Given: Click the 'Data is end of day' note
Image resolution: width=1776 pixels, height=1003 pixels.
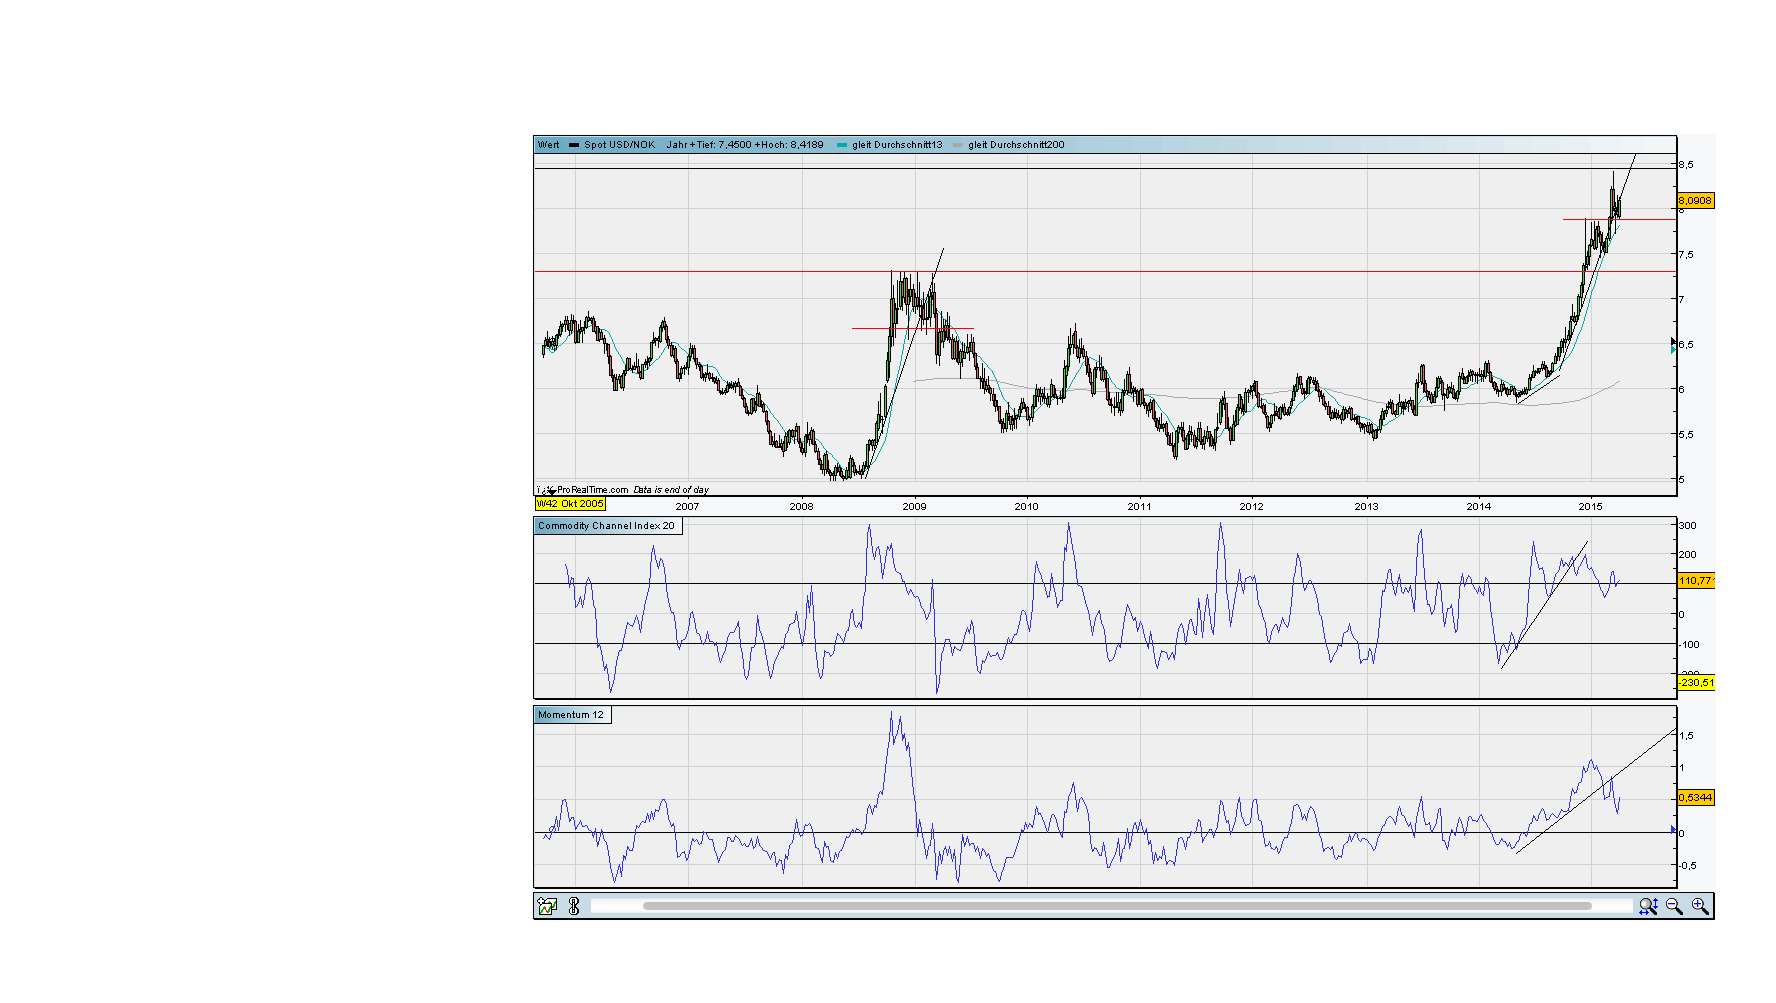Looking at the screenshot, I should 671,490.
